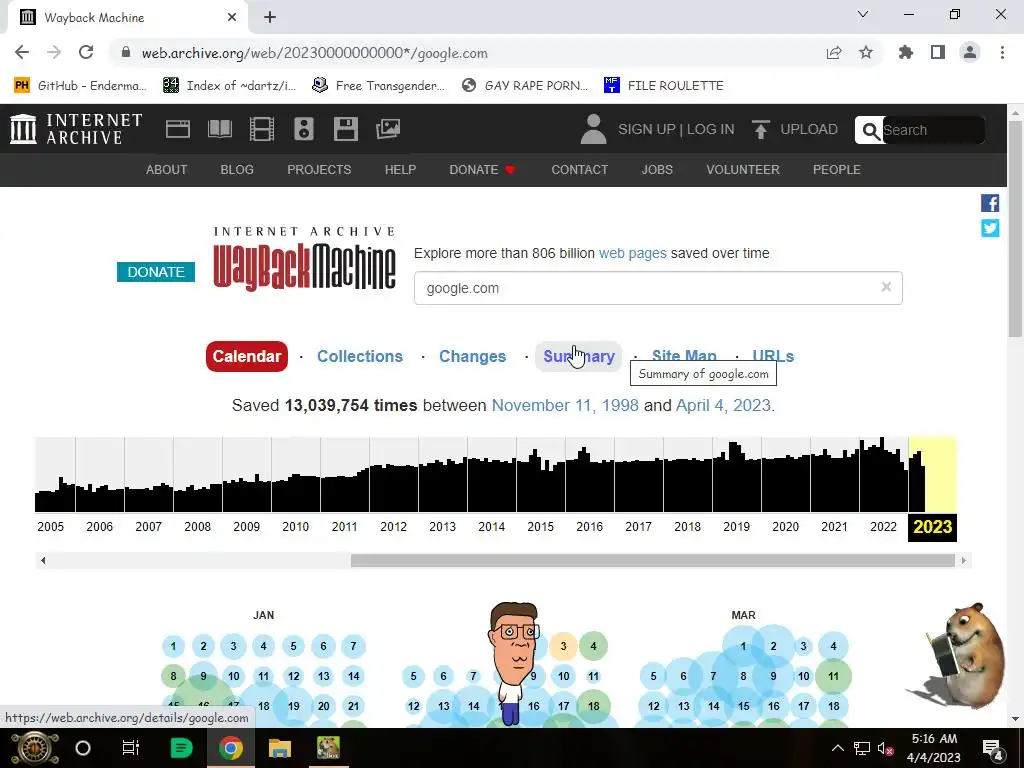The height and width of the screenshot is (768, 1024).
Task: Switch to the URLs tab
Action: 773,355
